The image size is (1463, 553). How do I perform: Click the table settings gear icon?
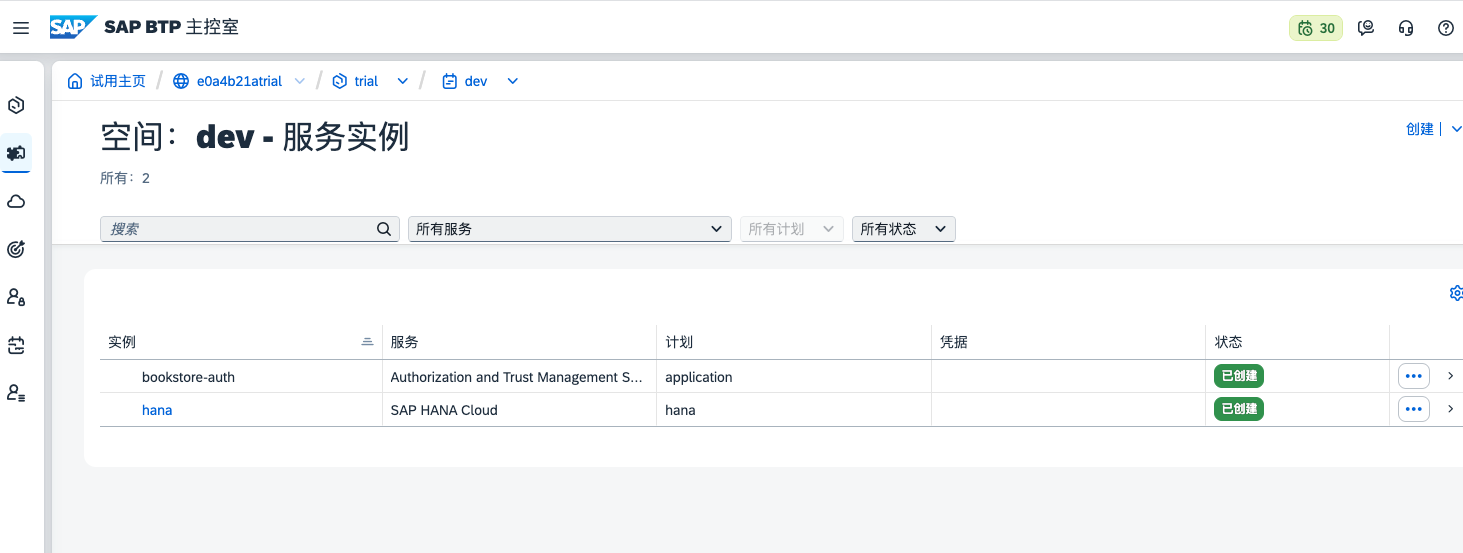(1456, 293)
